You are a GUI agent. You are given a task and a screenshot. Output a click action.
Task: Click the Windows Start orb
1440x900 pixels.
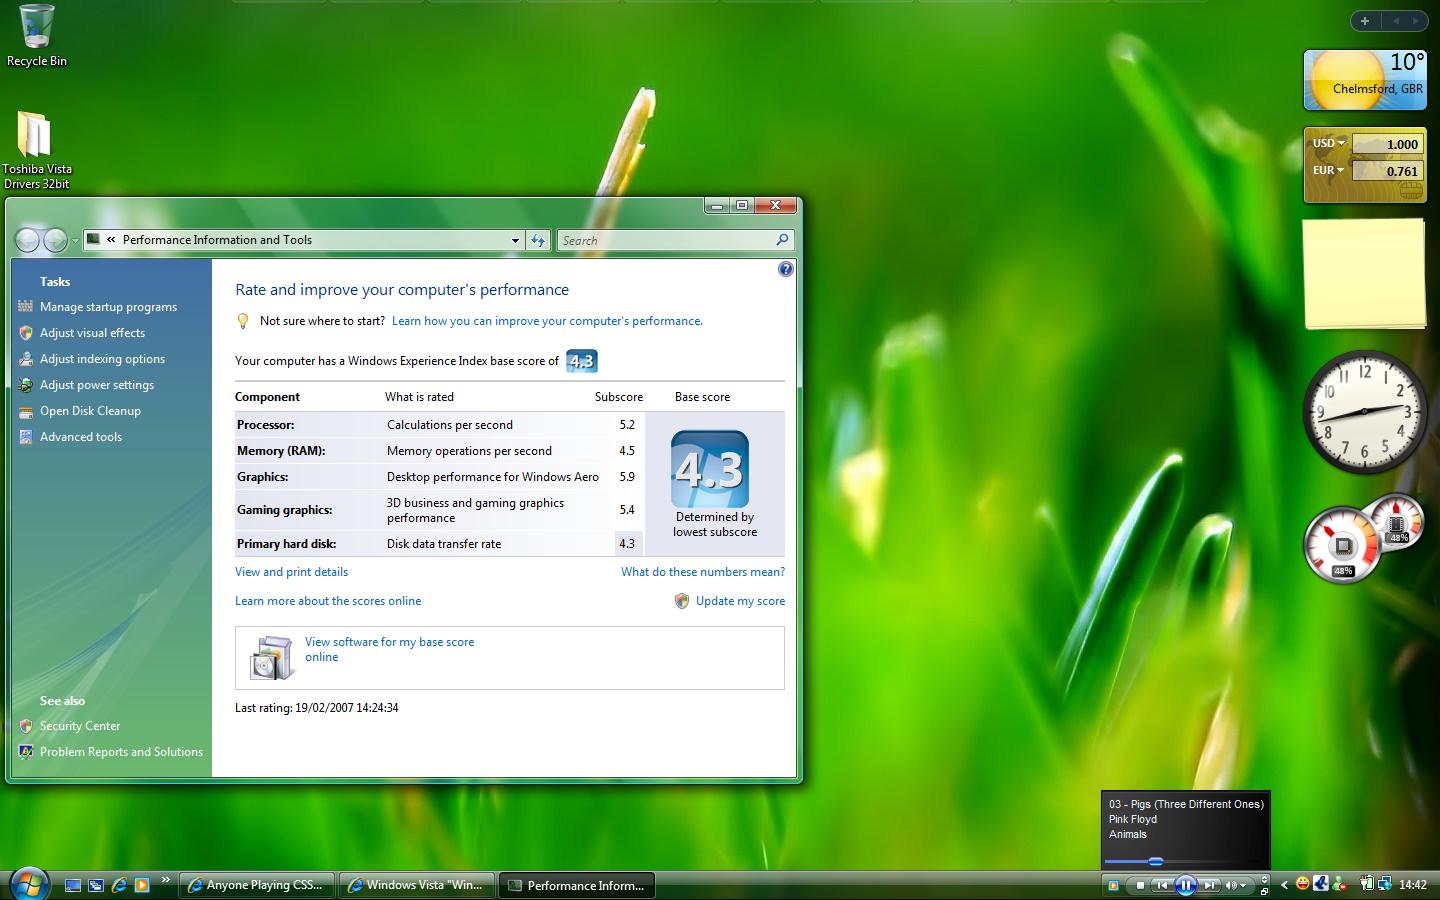click(28, 885)
